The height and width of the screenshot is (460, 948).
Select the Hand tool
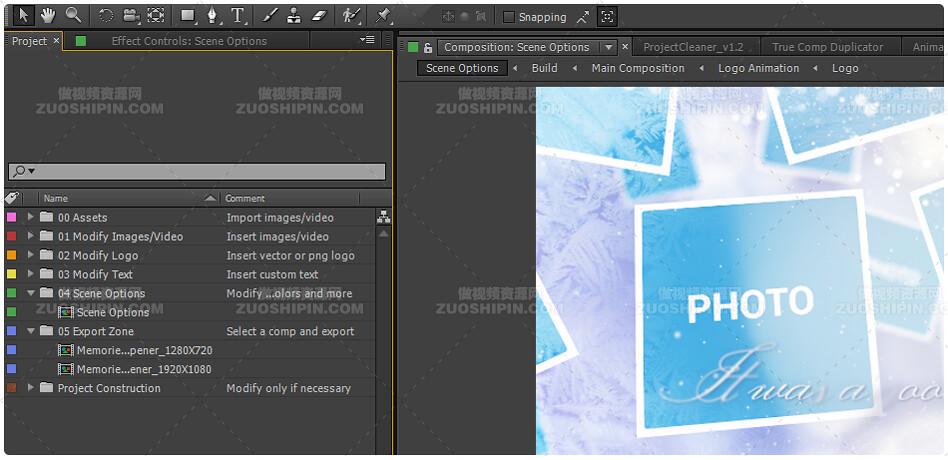click(x=47, y=15)
